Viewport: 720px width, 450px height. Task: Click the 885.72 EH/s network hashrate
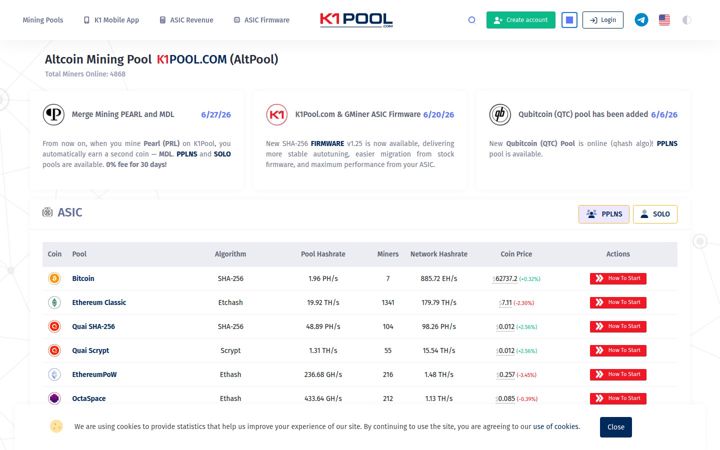click(x=439, y=278)
